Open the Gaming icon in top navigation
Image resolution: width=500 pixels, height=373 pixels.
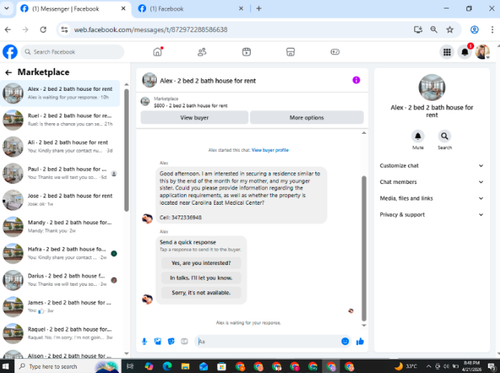[x=335, y=52]
